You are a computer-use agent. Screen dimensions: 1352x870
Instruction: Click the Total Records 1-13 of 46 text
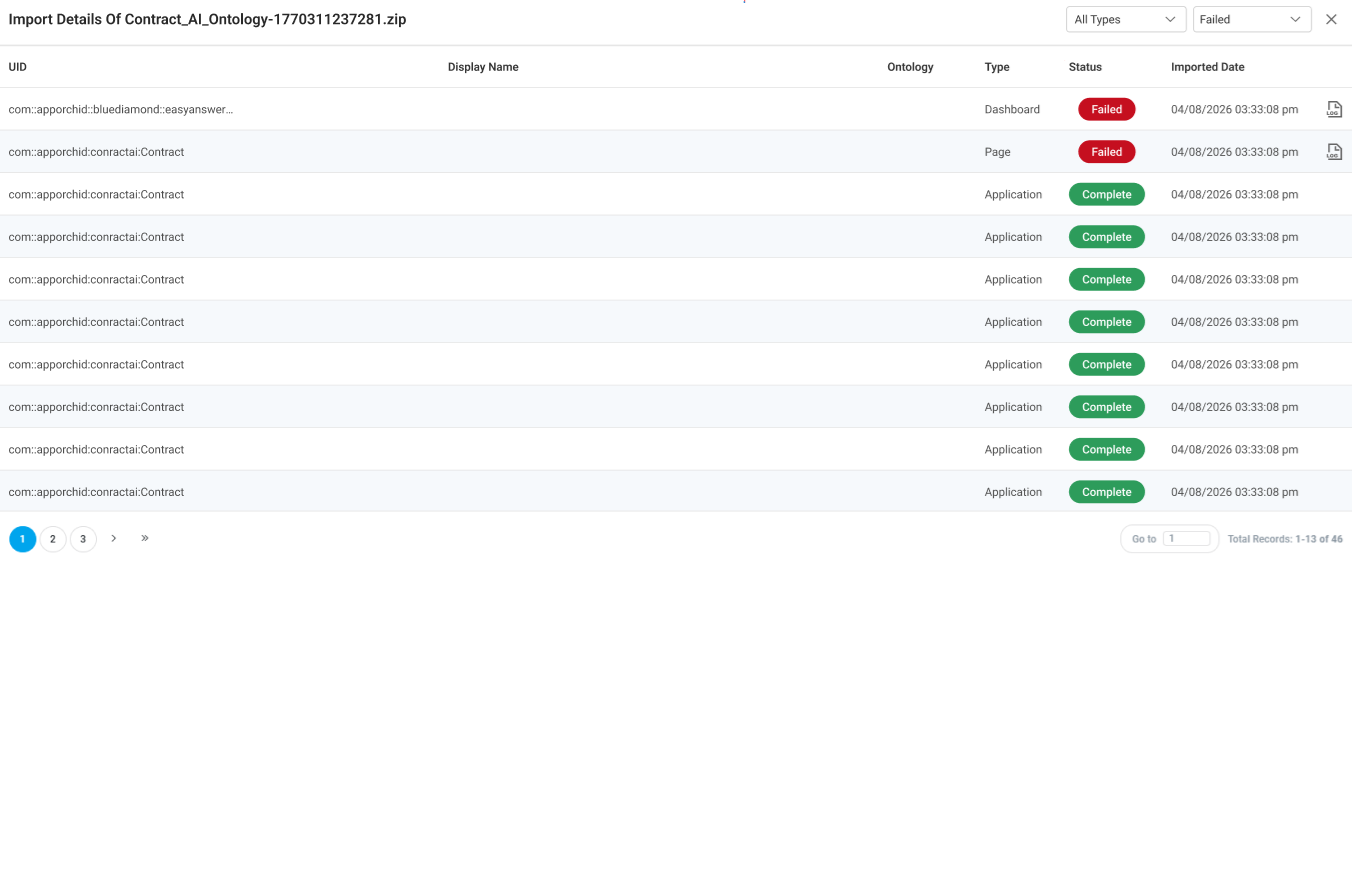pyautogui.click(x=1285, y=539)
